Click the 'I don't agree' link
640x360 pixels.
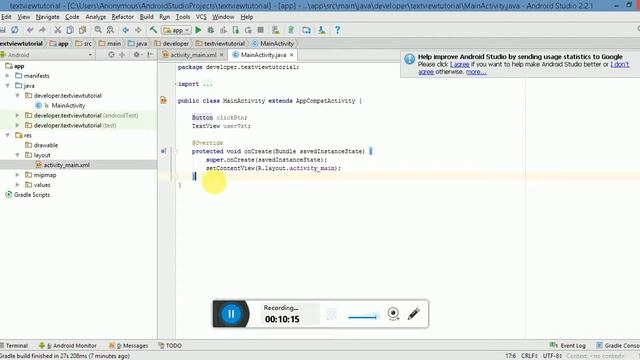[620, 64]
